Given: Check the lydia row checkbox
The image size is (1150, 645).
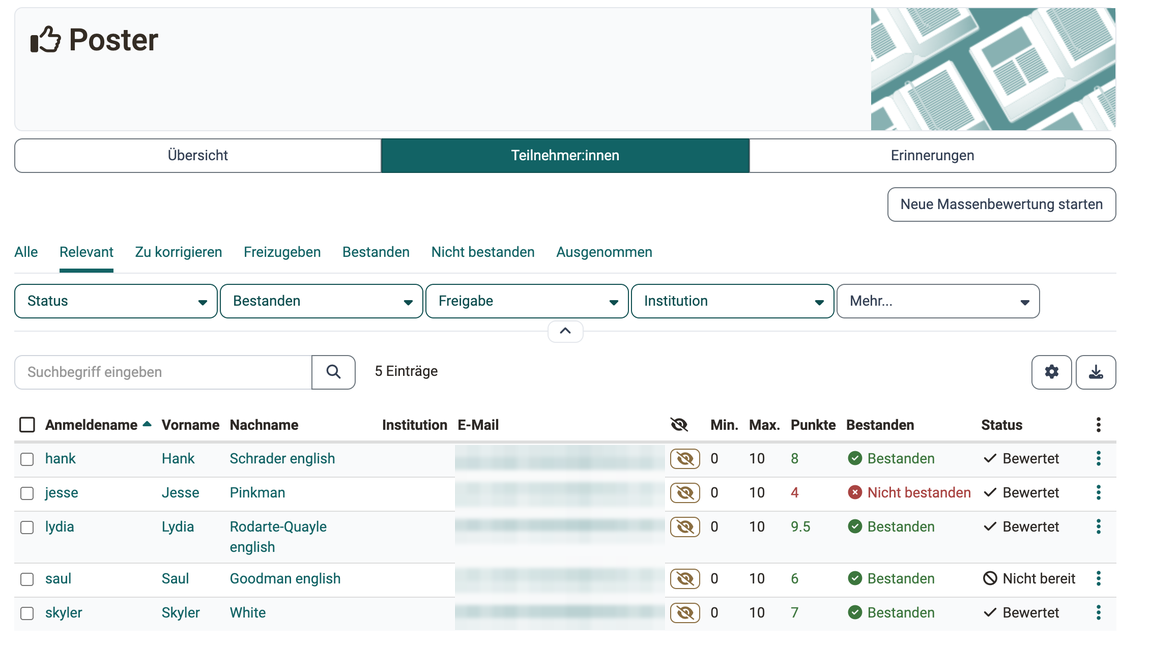Looking at the screenshot, I should (27, 528).
